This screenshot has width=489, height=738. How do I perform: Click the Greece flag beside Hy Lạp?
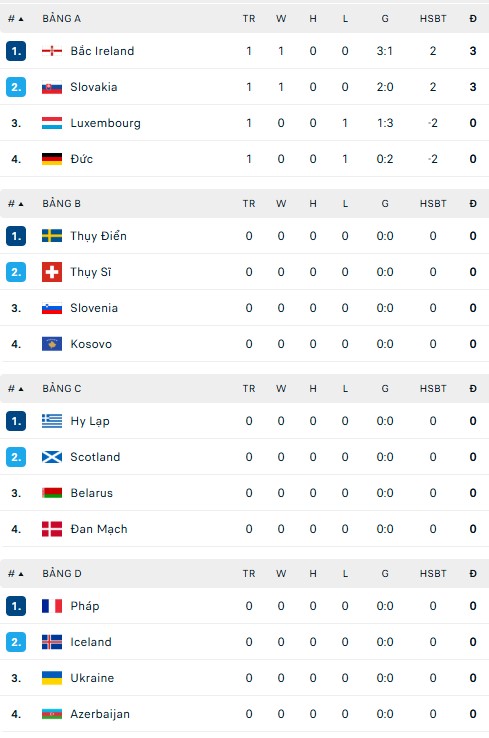(52, 421)
